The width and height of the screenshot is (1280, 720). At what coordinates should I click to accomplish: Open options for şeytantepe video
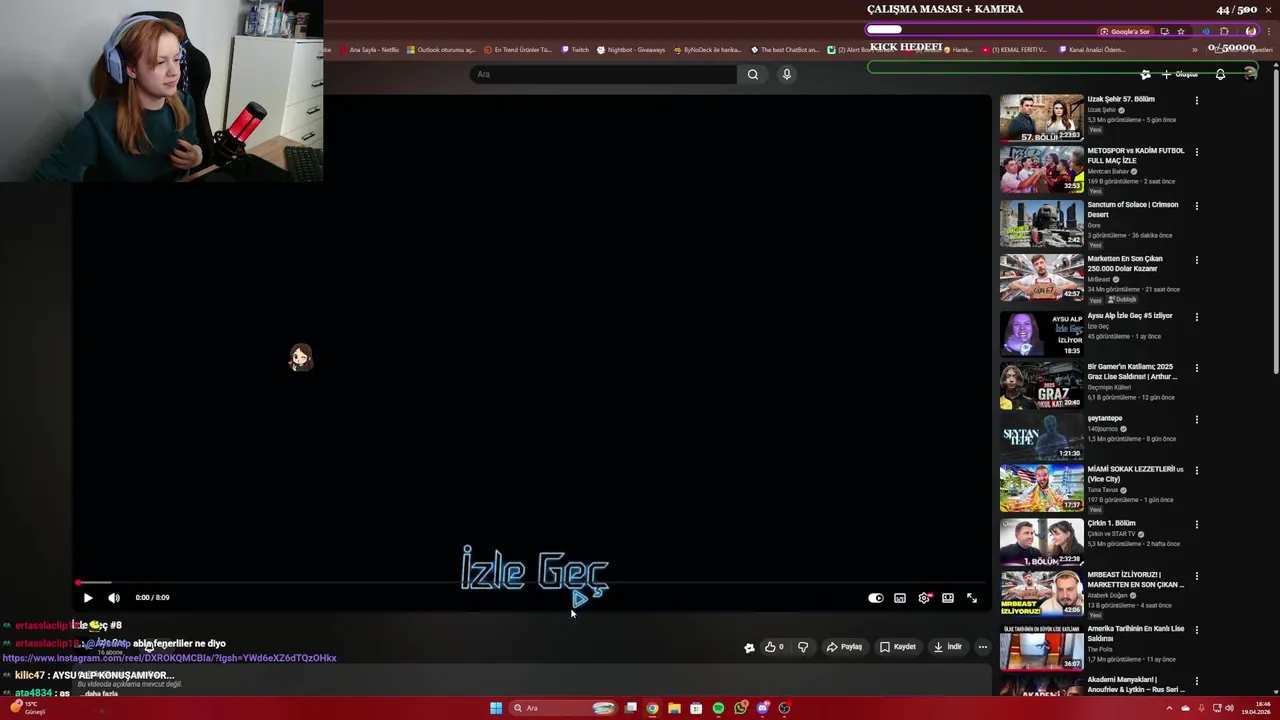[1196, 420]
